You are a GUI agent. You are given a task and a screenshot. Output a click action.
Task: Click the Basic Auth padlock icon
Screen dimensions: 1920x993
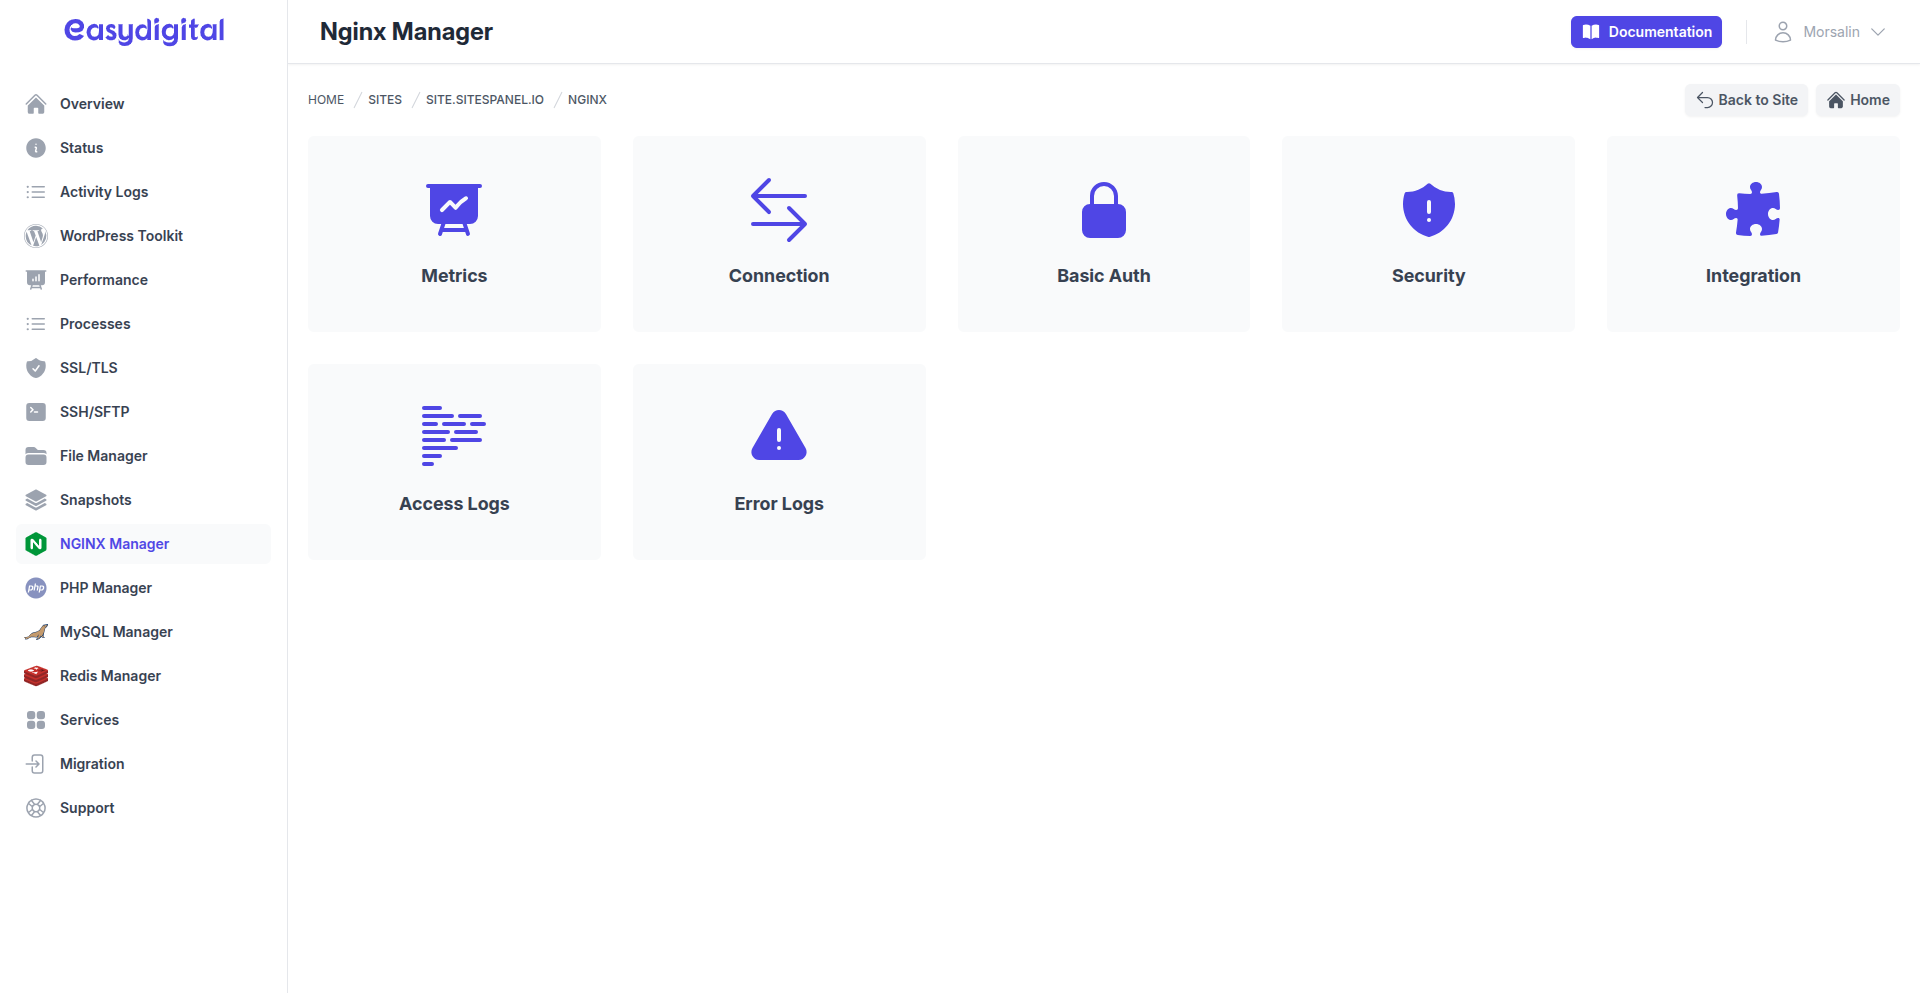(x=1103, y=210)
